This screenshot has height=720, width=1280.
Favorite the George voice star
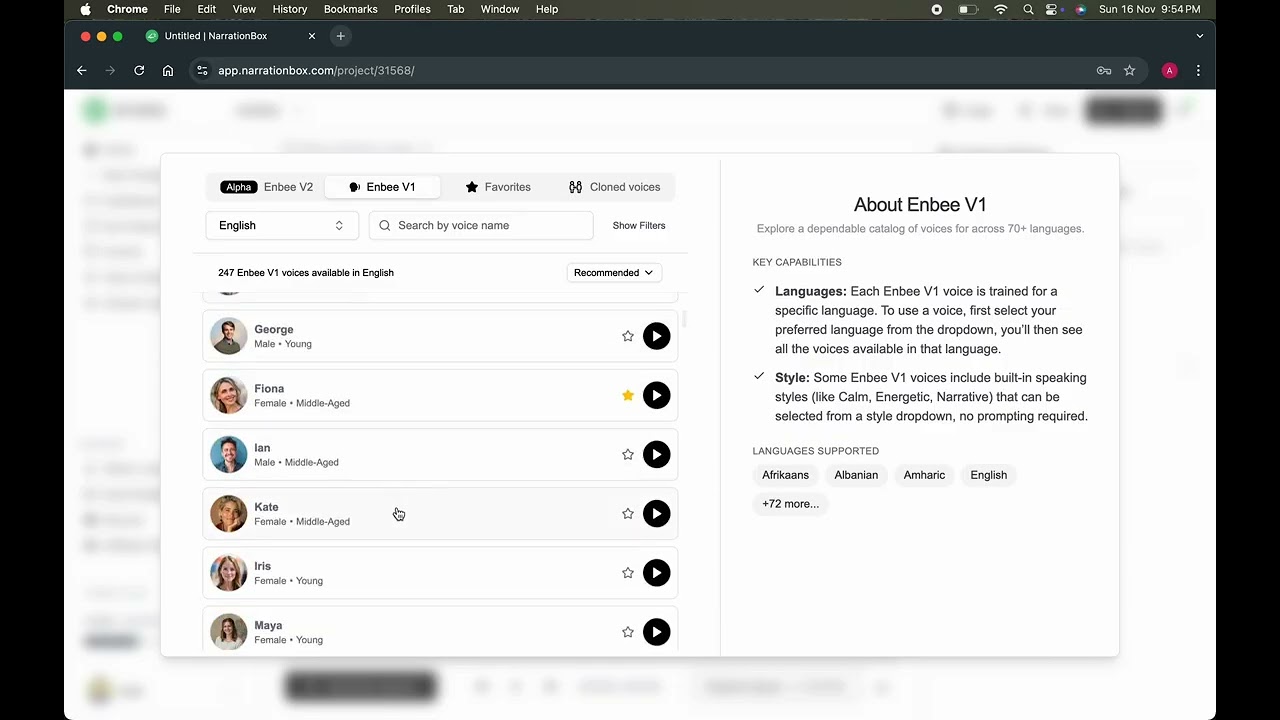[628, 336]
